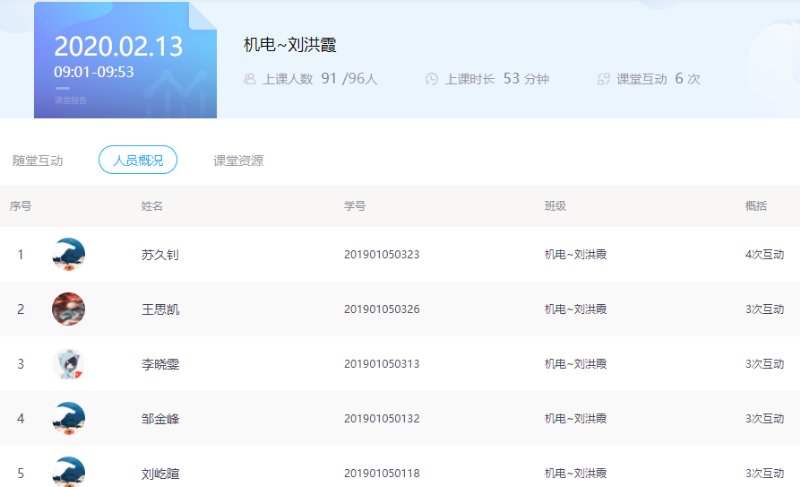Click the 2020.02.13 class report card

tap(125, 60)
